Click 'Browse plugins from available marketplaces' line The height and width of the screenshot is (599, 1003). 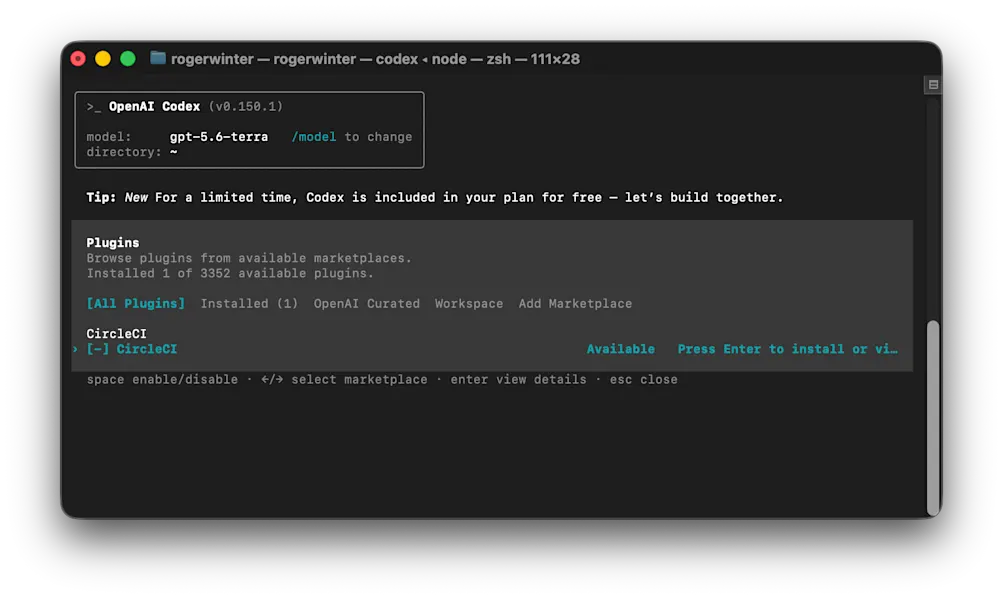point(249,258)
